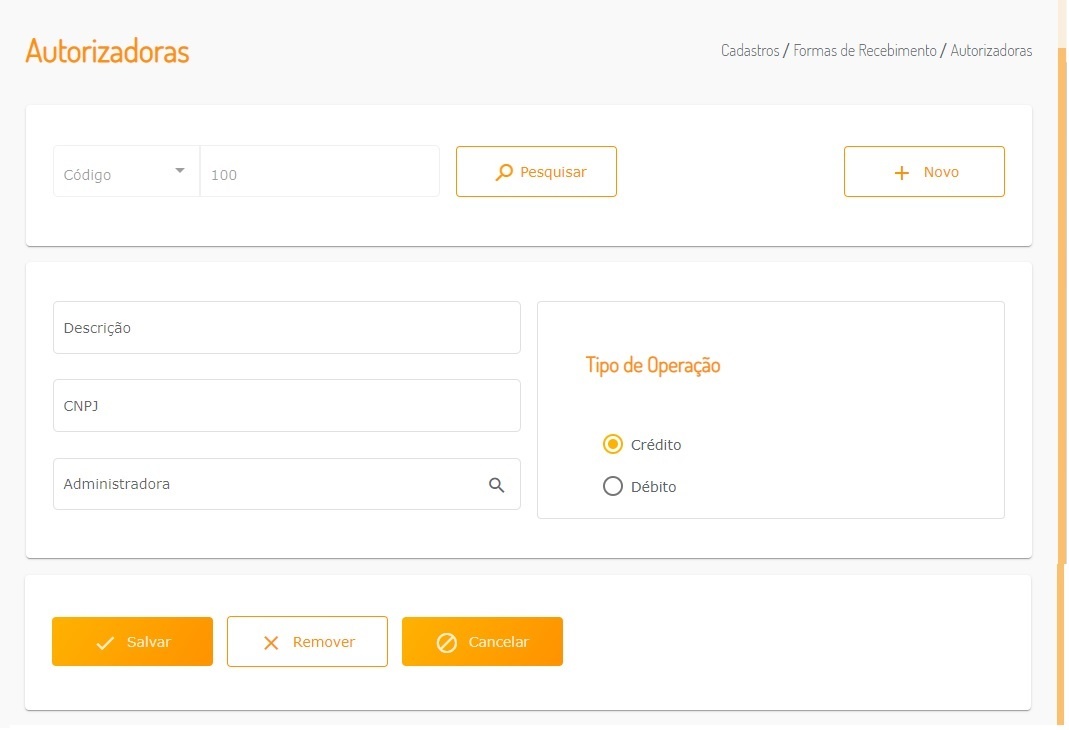
Task: Click the plus icon on Novo button
Action: click(902, 173)
